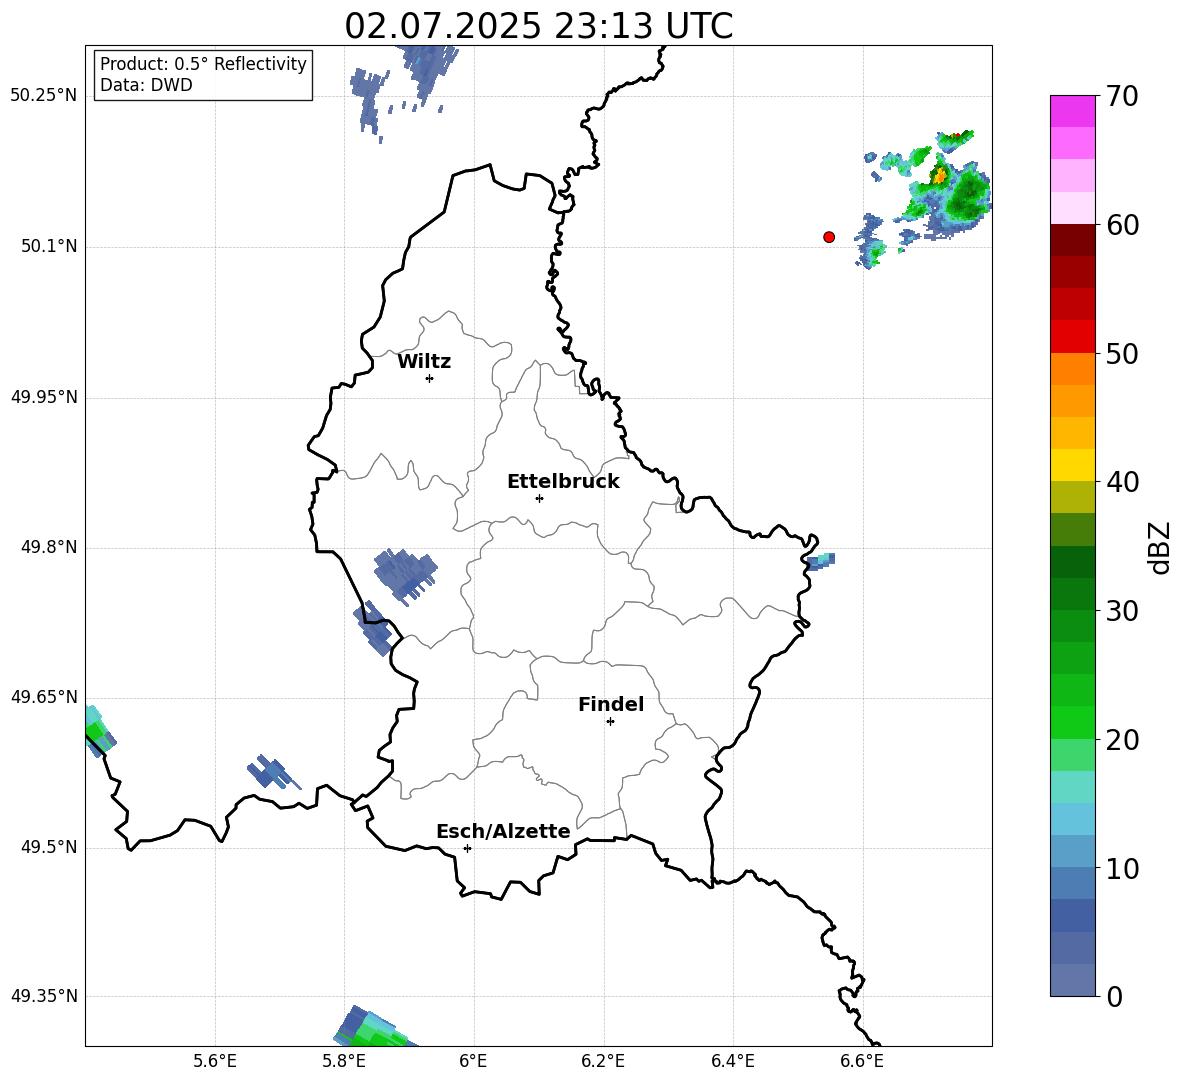Click the Findel station cross marker
Viewport: 1184px width, 1081px height.
tap(610, 722)
